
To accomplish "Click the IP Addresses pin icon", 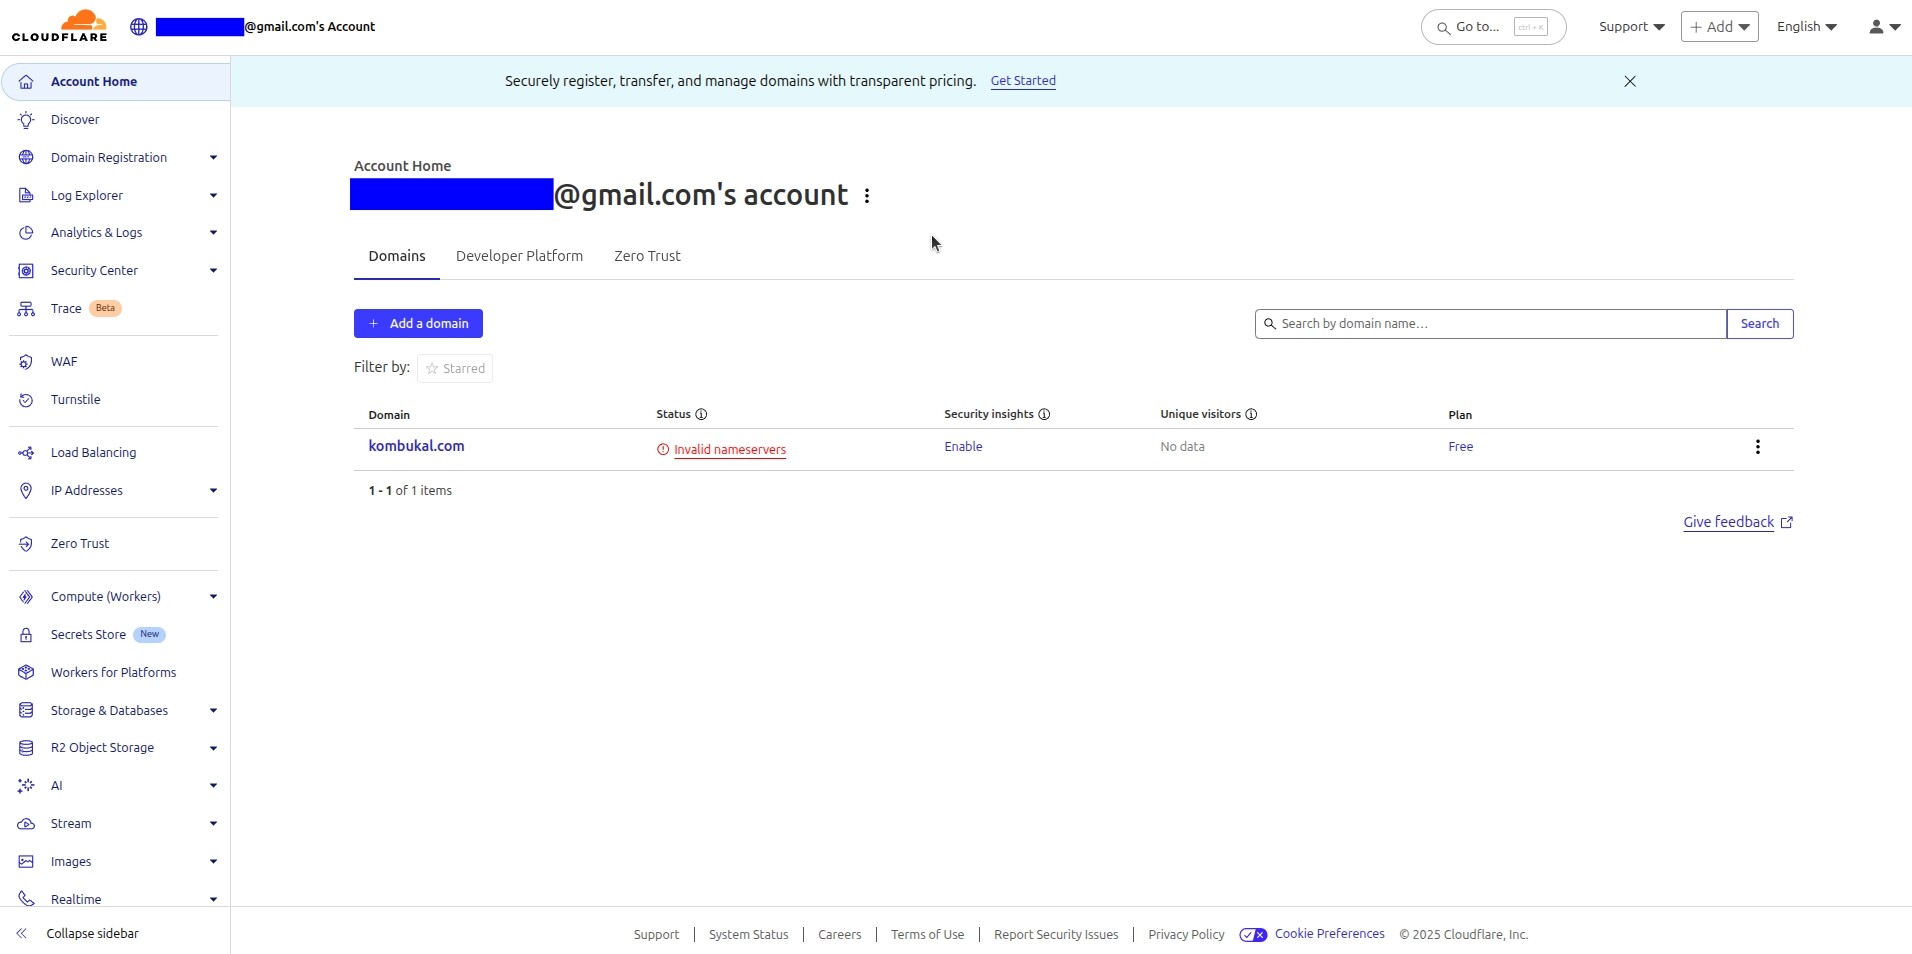I will pyautogui.click(x=26, y=491).
